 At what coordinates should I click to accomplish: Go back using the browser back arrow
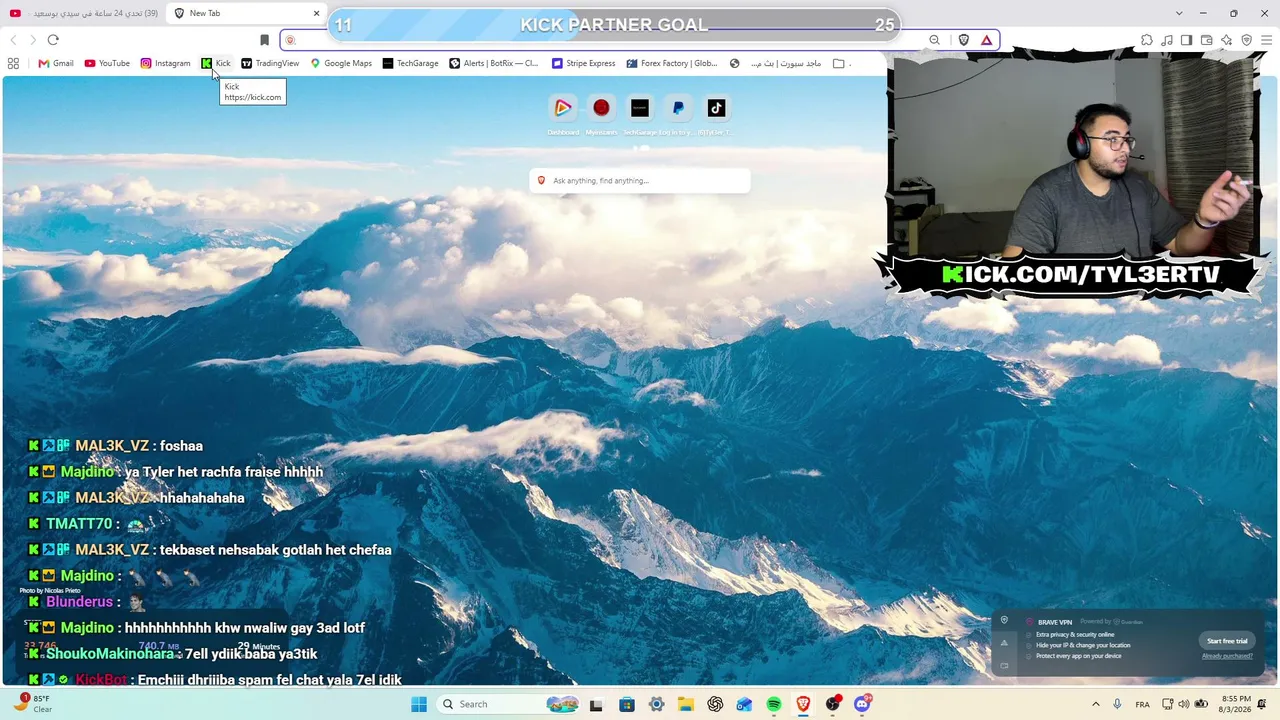click(x=13, y=40)
